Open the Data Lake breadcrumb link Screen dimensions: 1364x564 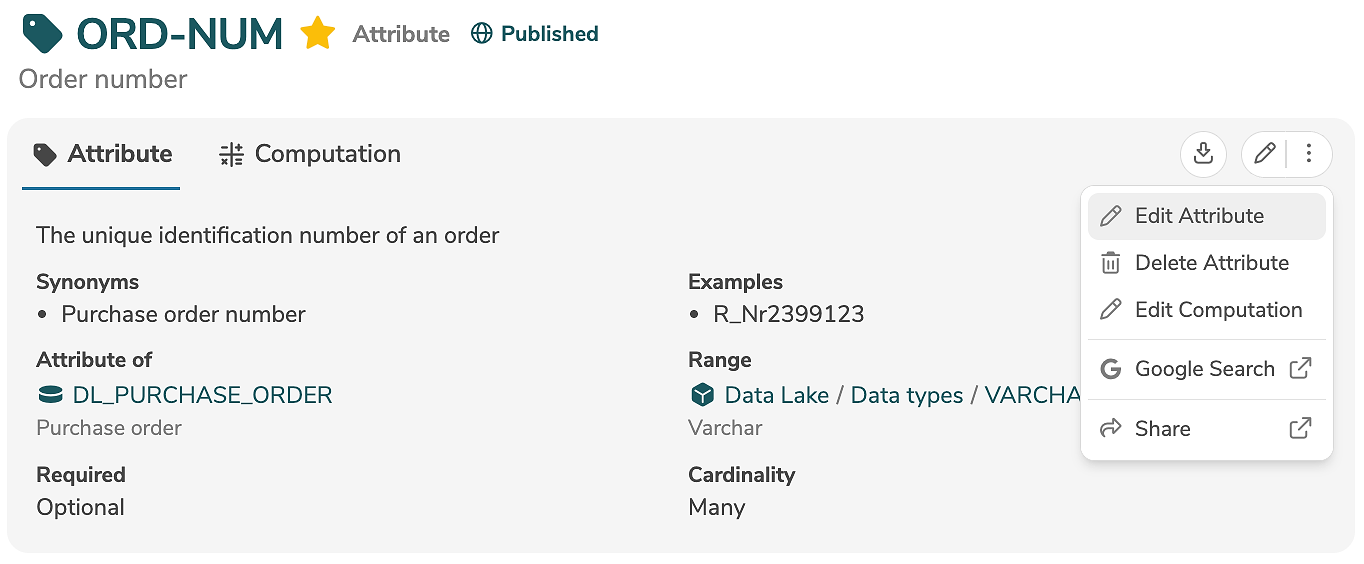tap(776, 395)
